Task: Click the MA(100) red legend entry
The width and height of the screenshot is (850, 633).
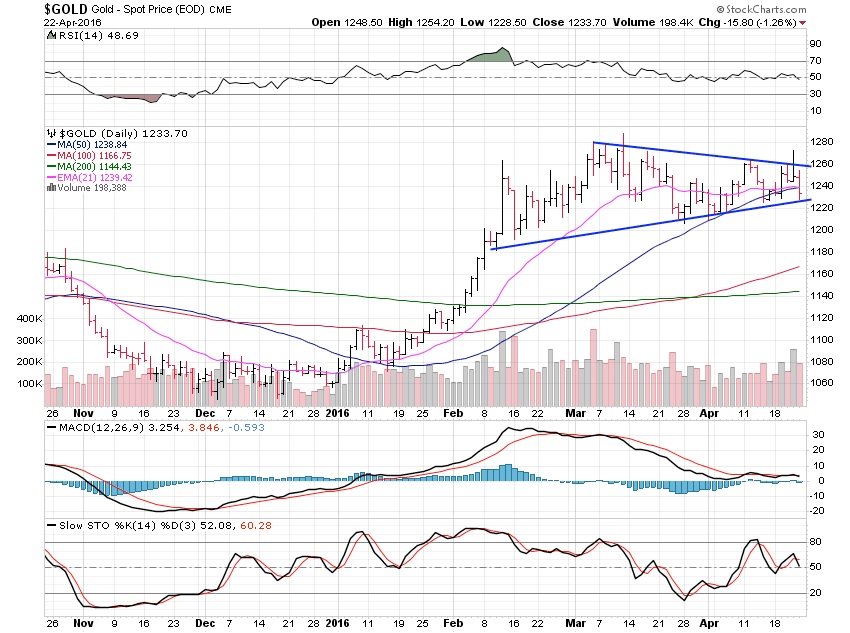Action: point(89,156)
